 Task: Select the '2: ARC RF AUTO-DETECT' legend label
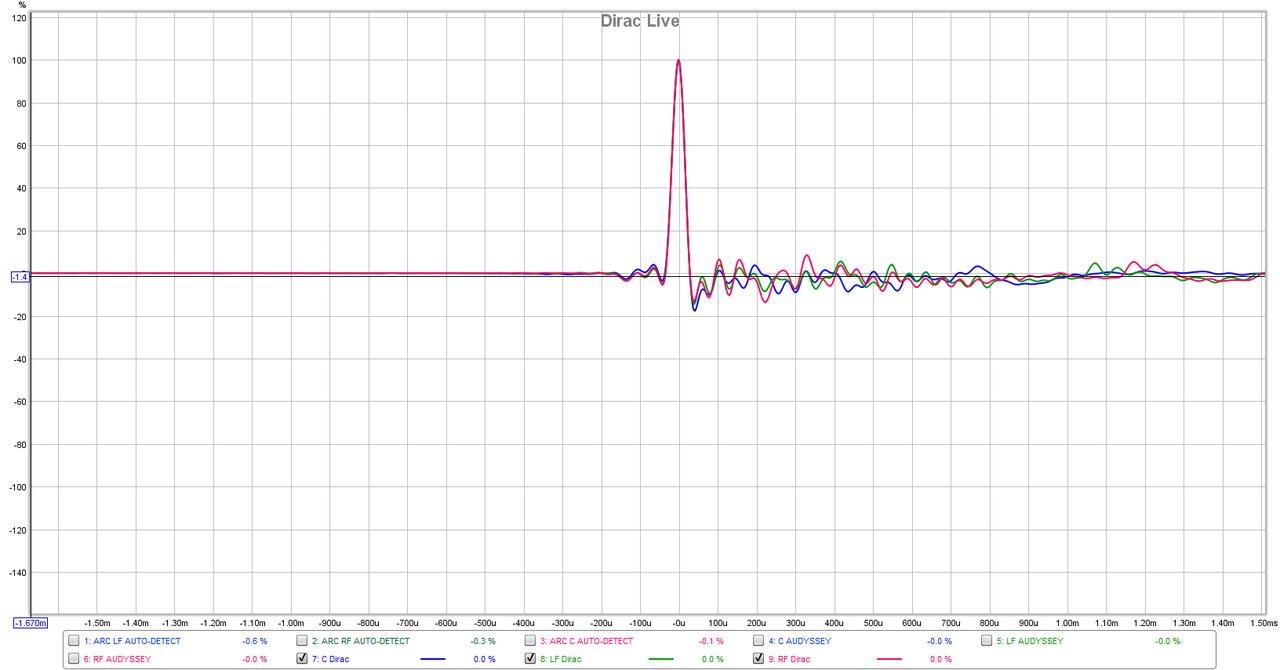[x=360, y=641]
